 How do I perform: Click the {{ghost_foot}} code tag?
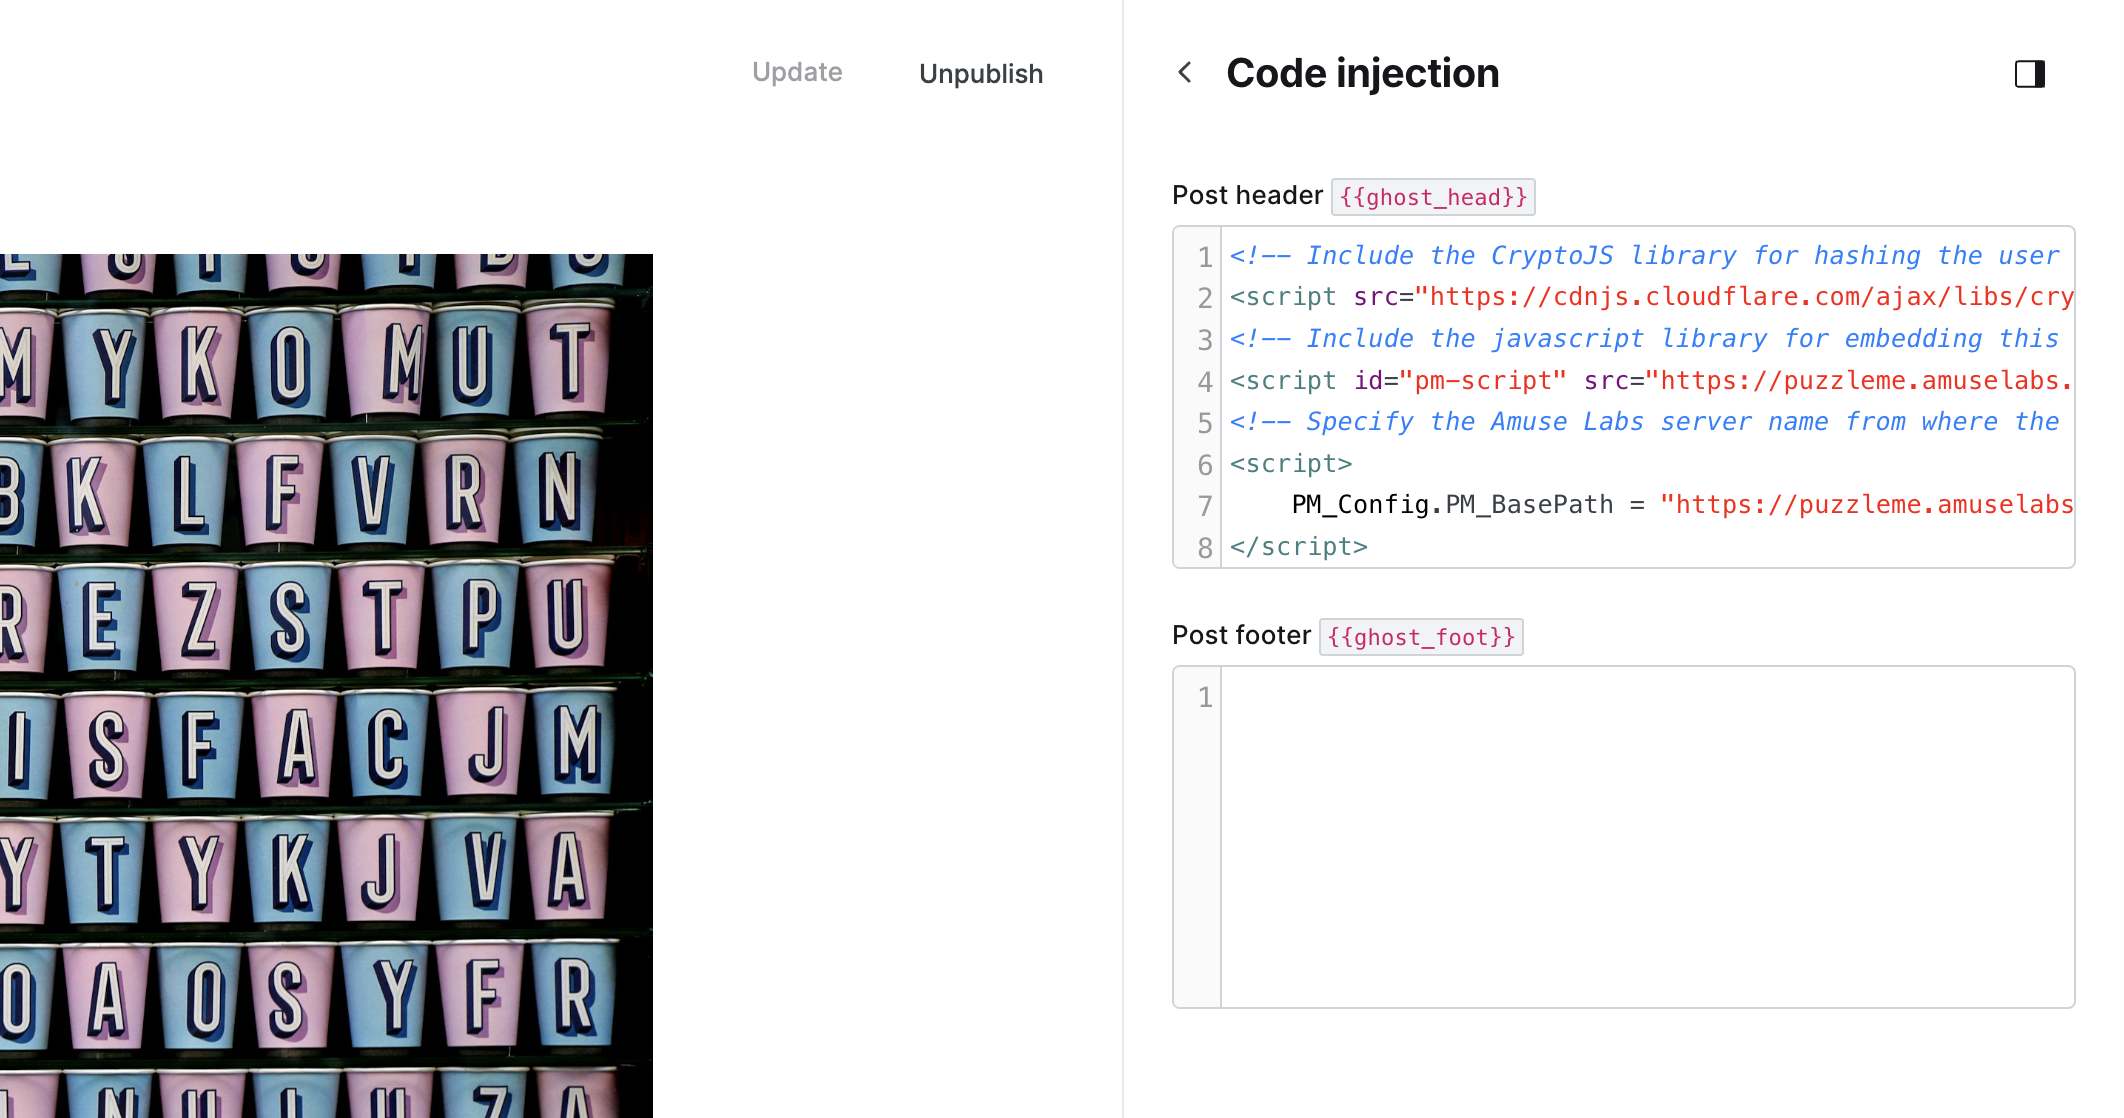click(x=1421, y=637)
